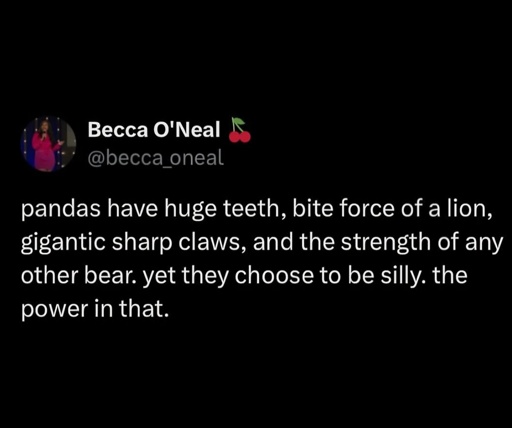Click the word "they" on third line

pyautogui.click(x=205, y=276)
